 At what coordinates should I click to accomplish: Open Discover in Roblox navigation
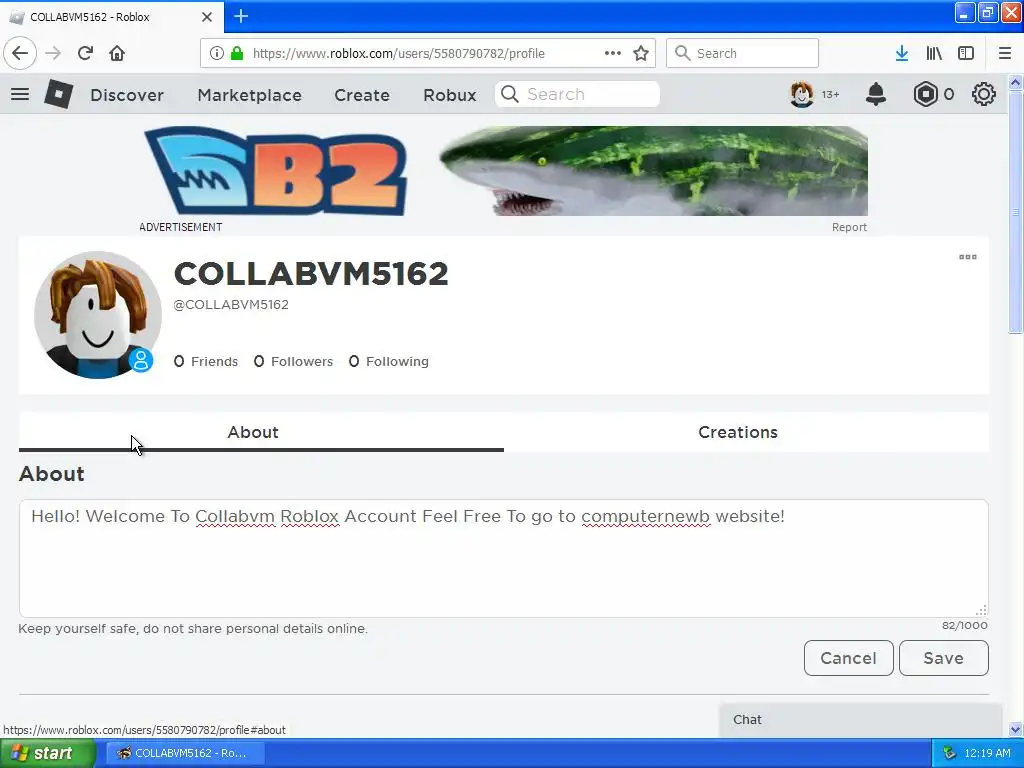127,95
